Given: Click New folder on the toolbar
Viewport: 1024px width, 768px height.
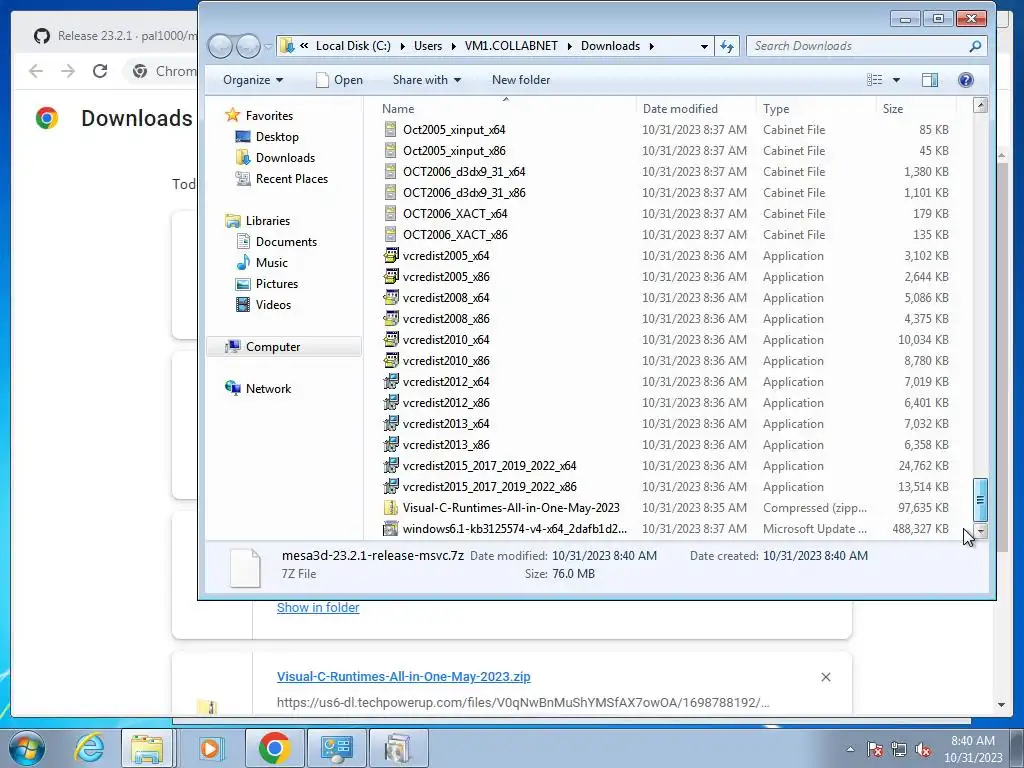Looking at the screenshot, I should [520, 80].
